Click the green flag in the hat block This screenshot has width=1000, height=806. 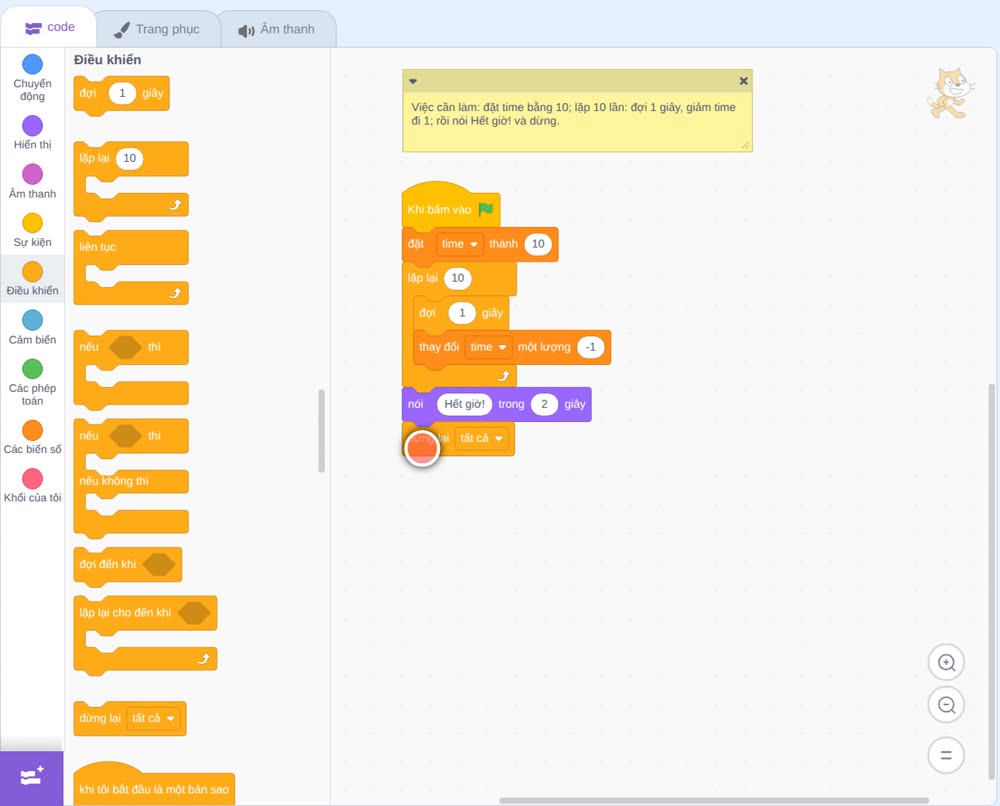486,209
